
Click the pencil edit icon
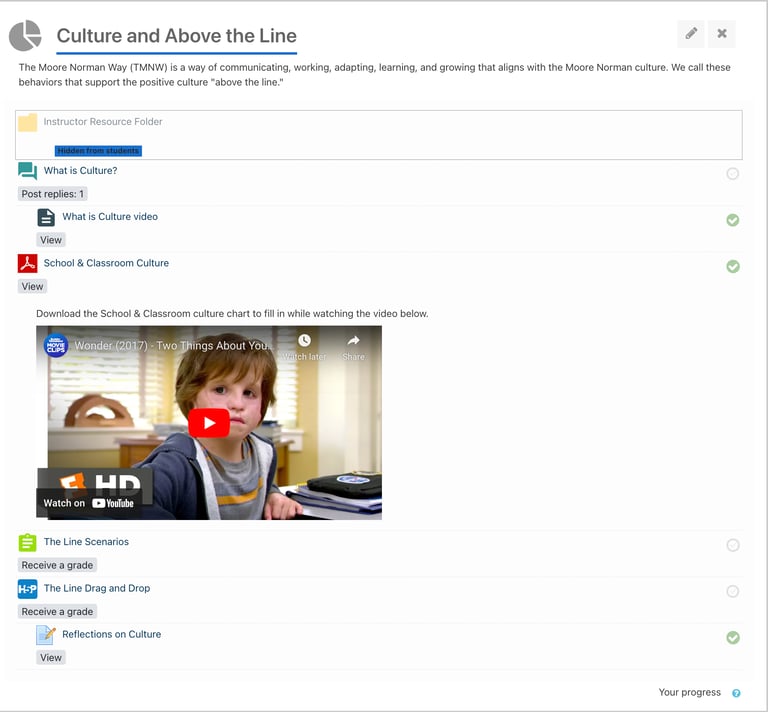691,34
